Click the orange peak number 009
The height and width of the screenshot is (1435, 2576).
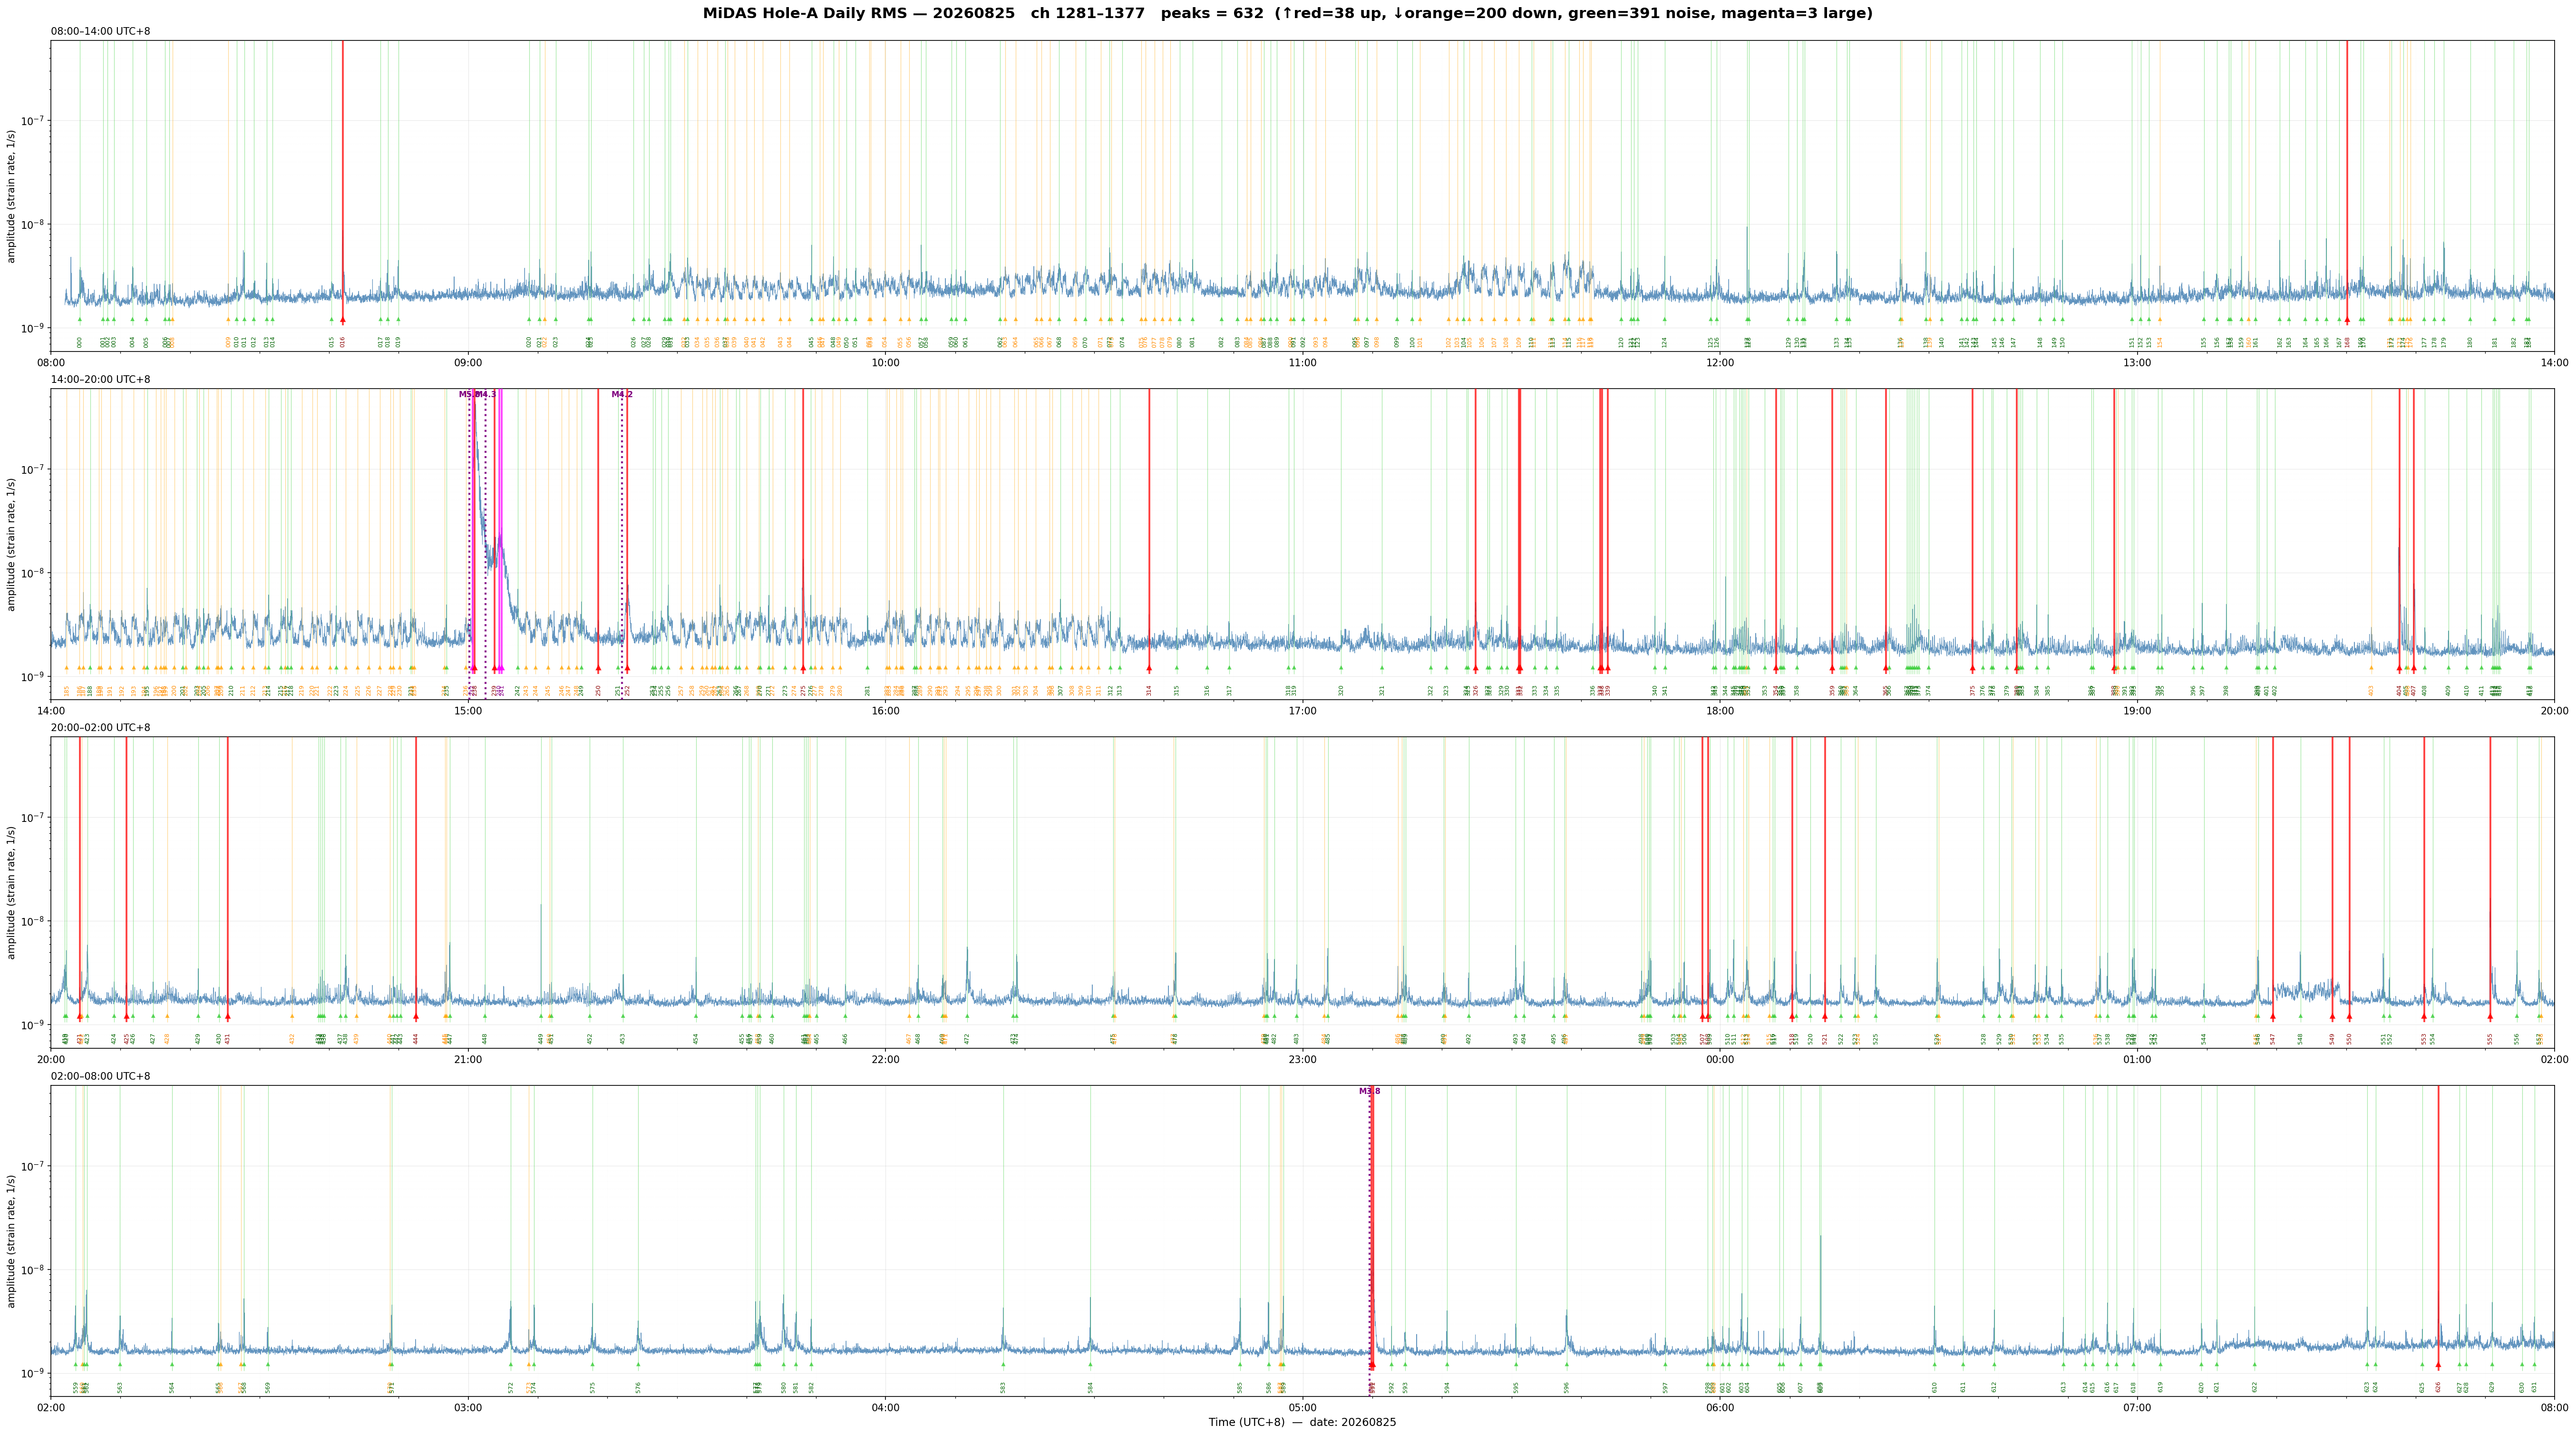point(228,342)
